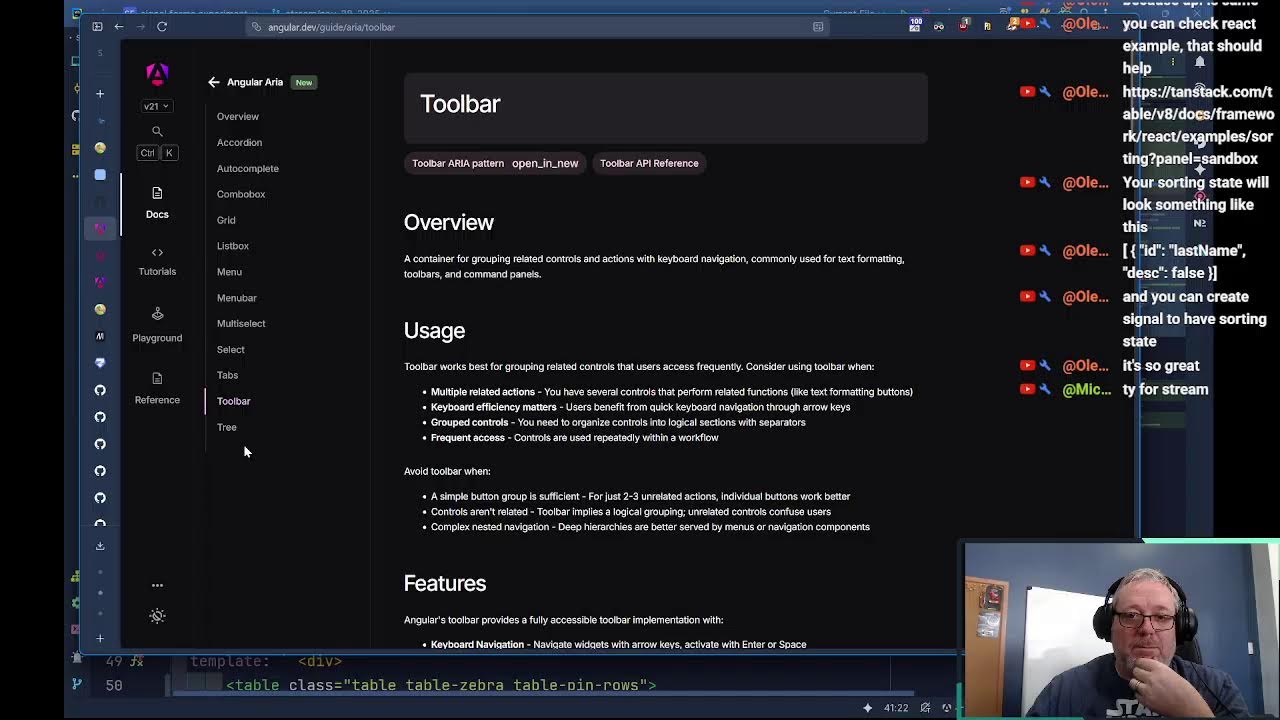
Task: Toggle the site theme with the sun icon
Action: [x=157, y=616]
